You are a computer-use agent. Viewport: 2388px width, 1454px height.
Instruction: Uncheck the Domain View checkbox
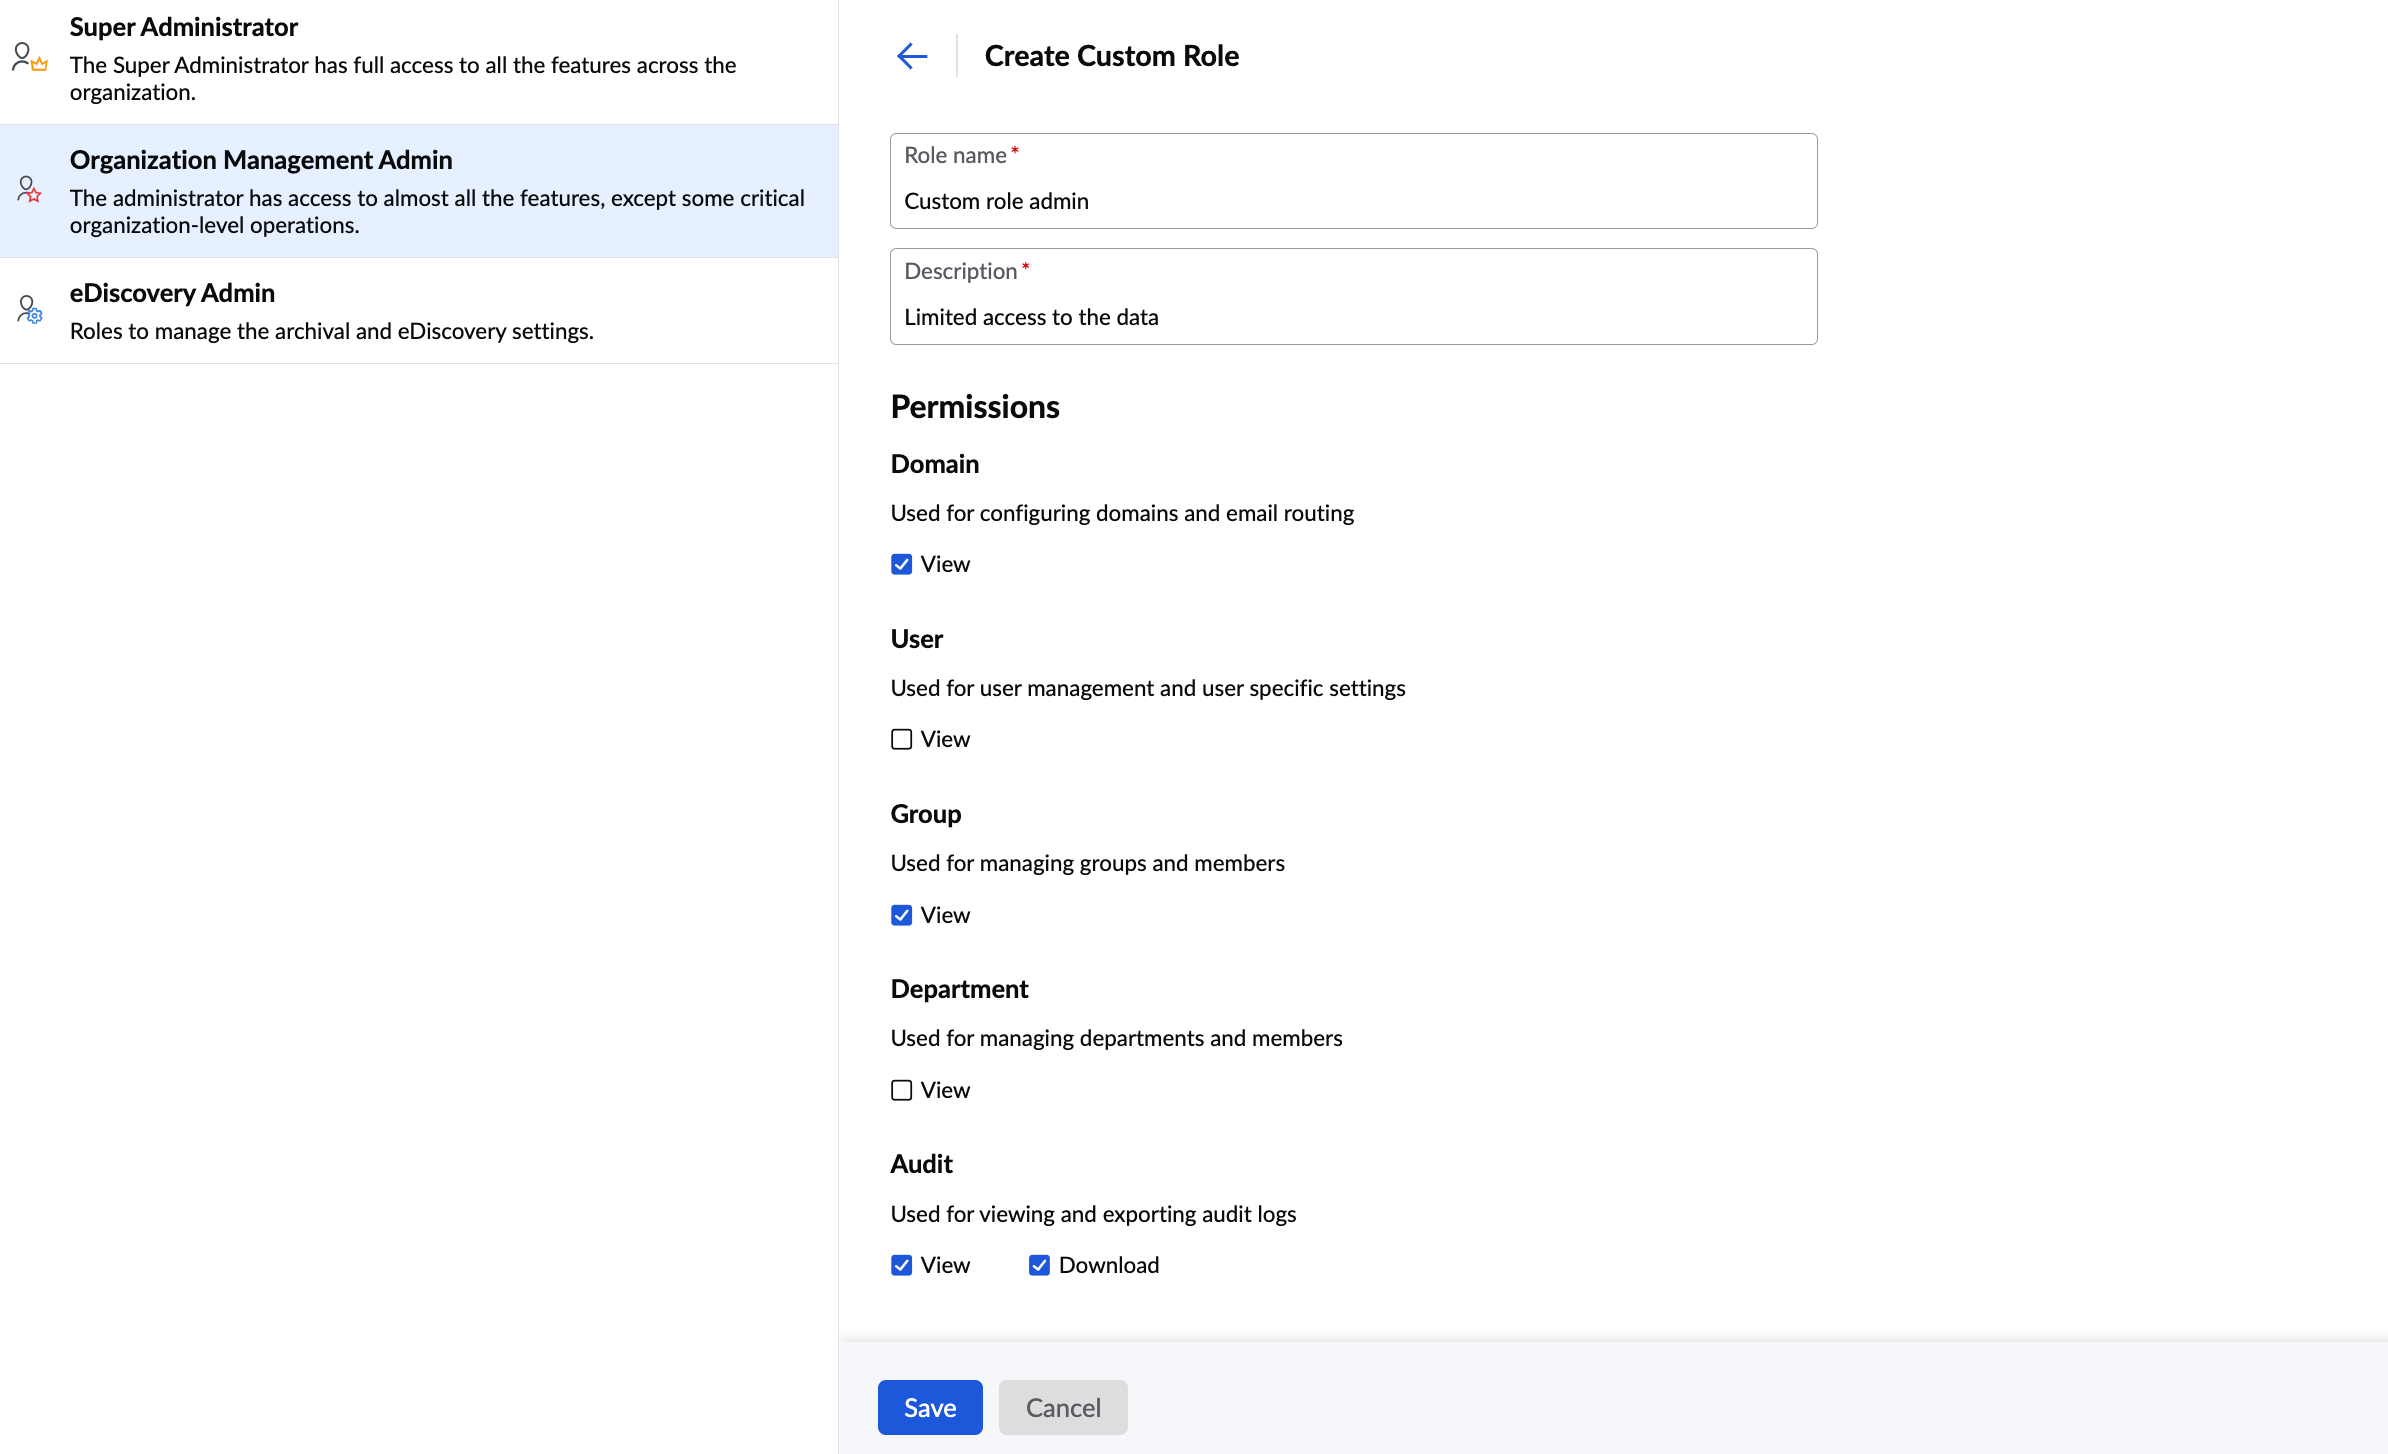tap(901, 564)
